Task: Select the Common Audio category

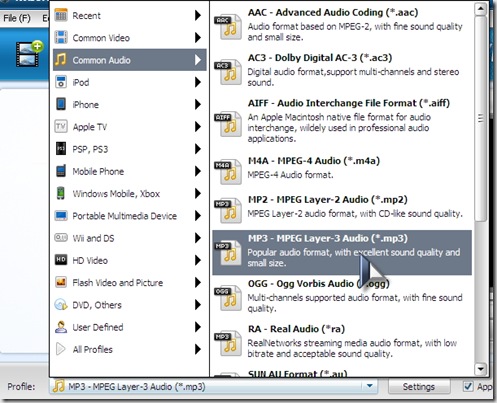Action: [130, 60]
